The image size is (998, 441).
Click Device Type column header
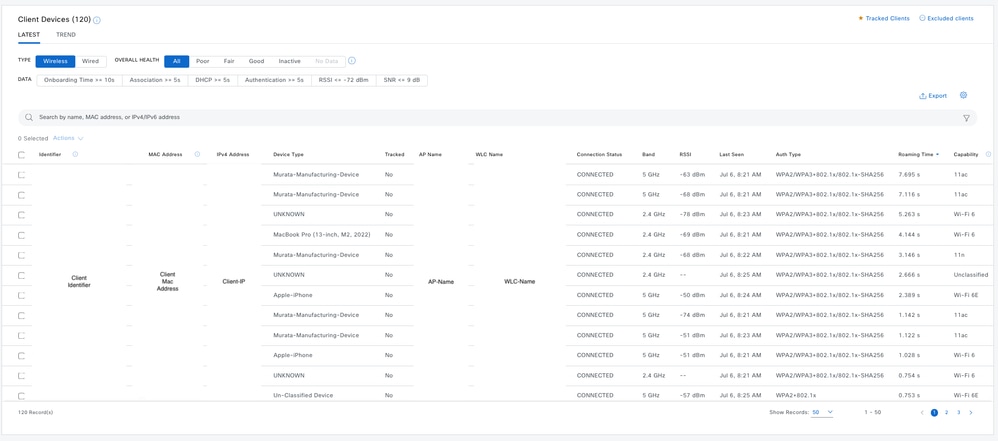[288, 155]
